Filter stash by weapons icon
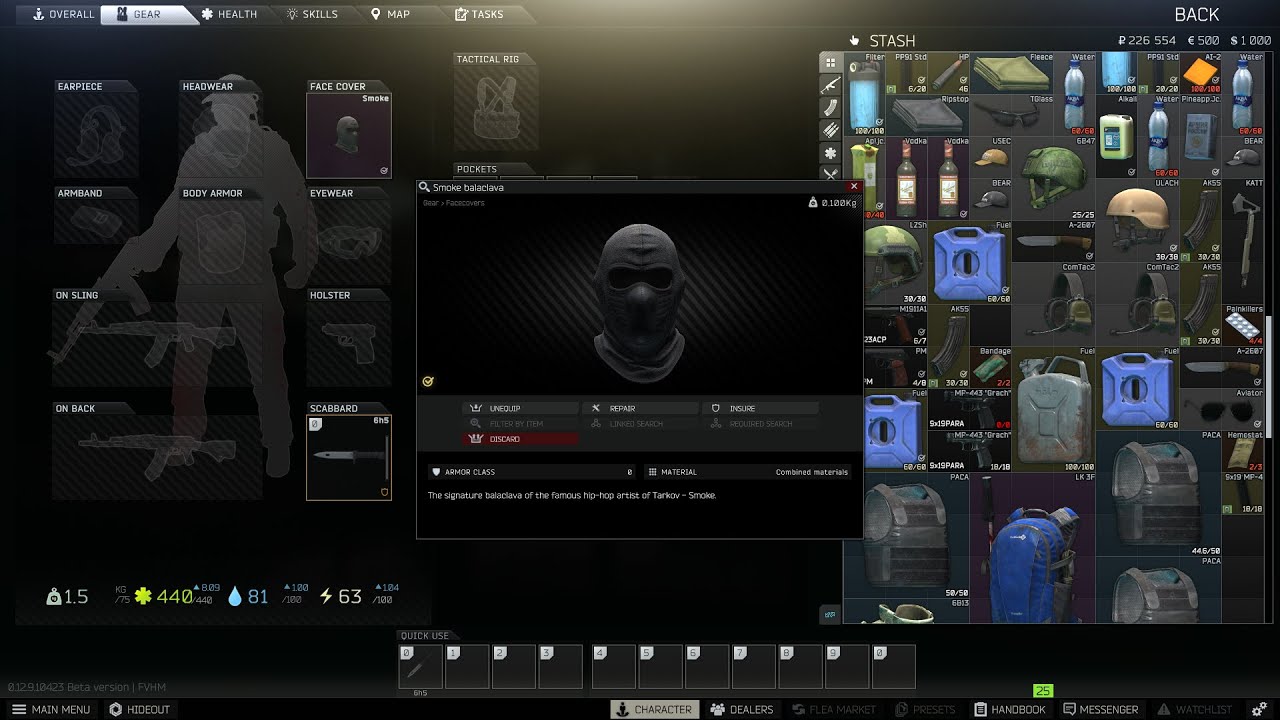 click(x=830, y=85)
